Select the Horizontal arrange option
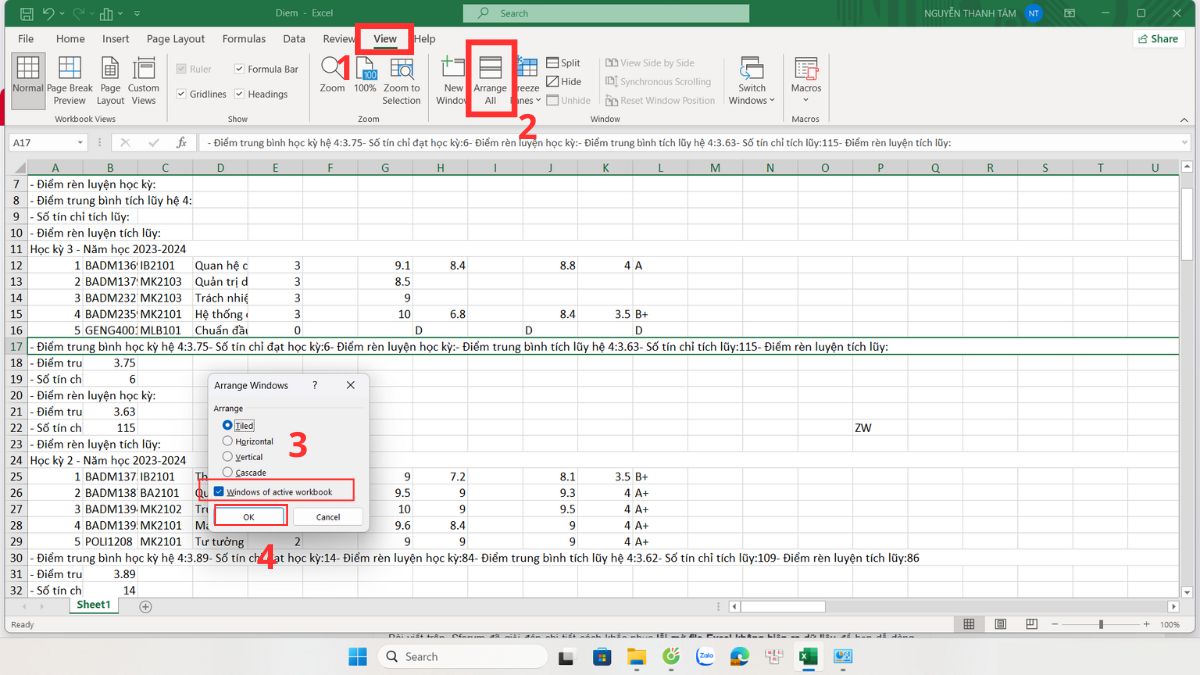 [228, 441]
